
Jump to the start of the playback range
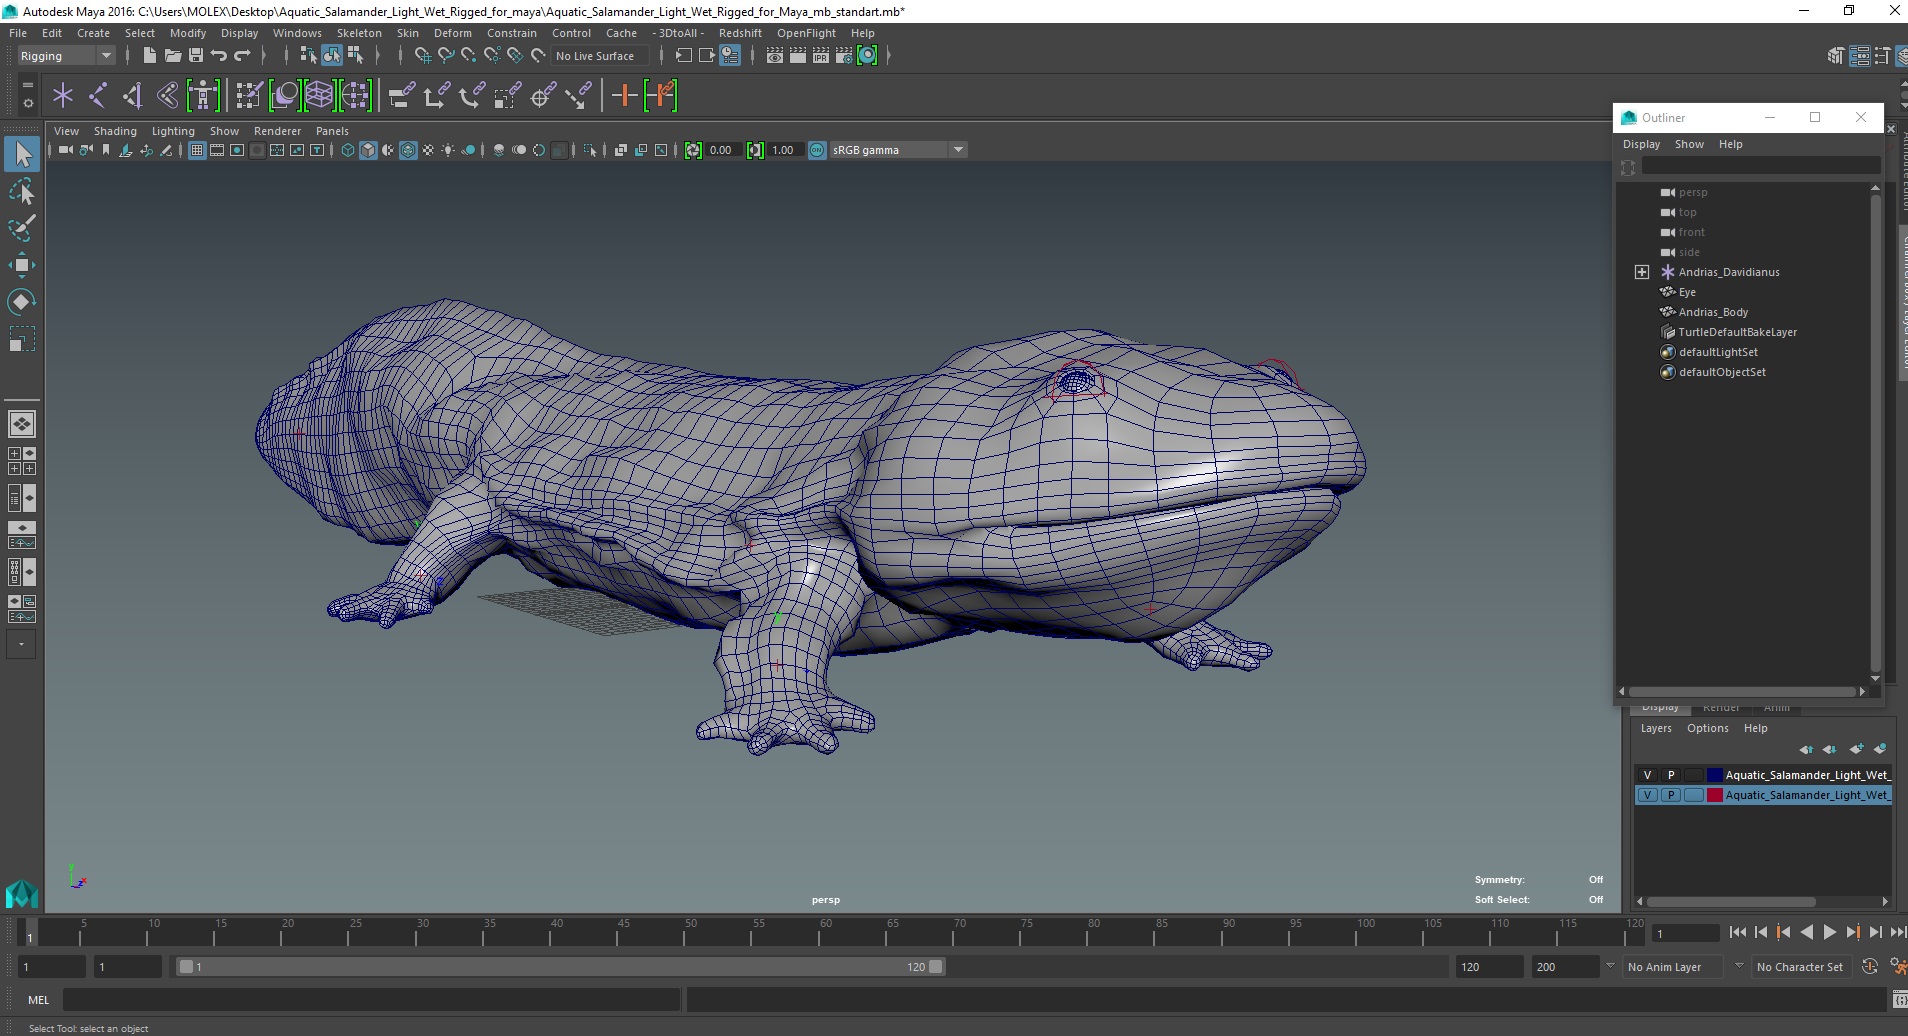(x=1737, y=932)
